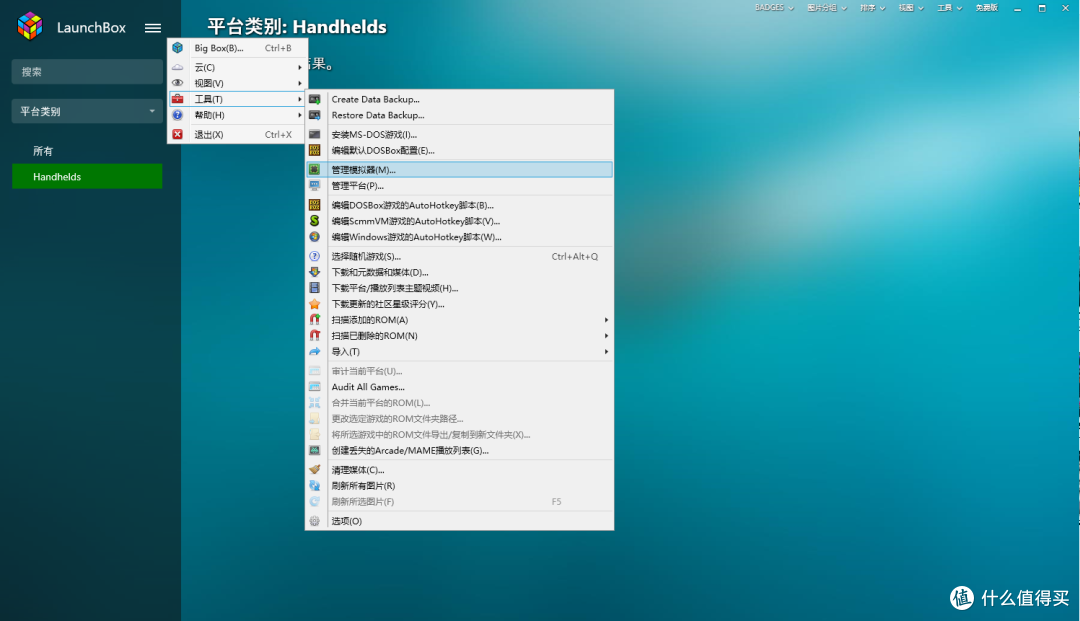The width and height of the screenshot is (1080, 621).
Task: Click the Windows games AutoHotkey icon
Action: pyautogui.click(x=315, y=237)
